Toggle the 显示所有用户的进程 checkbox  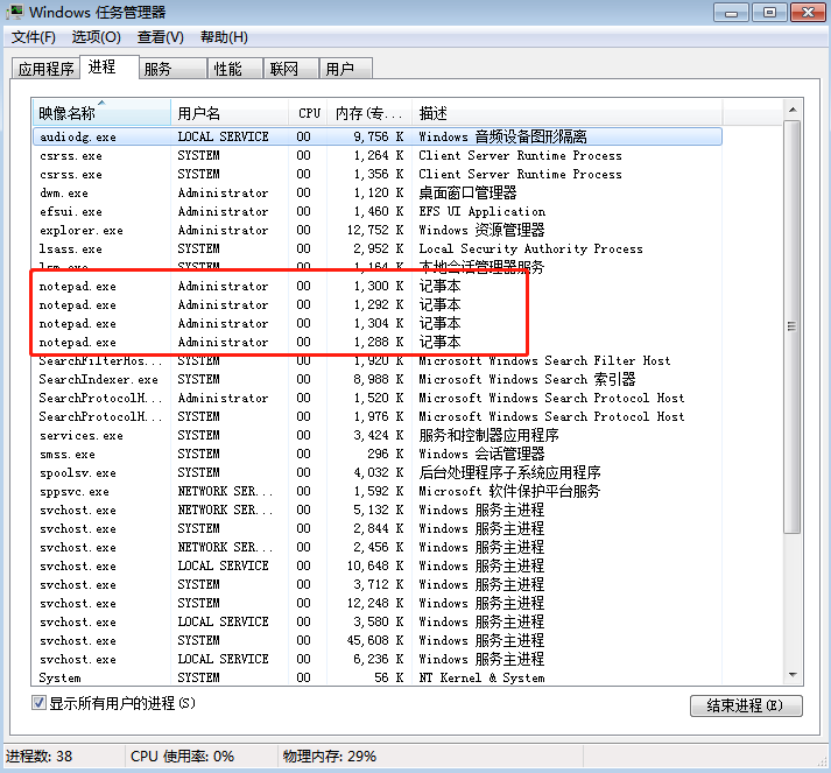pos(38,703)
